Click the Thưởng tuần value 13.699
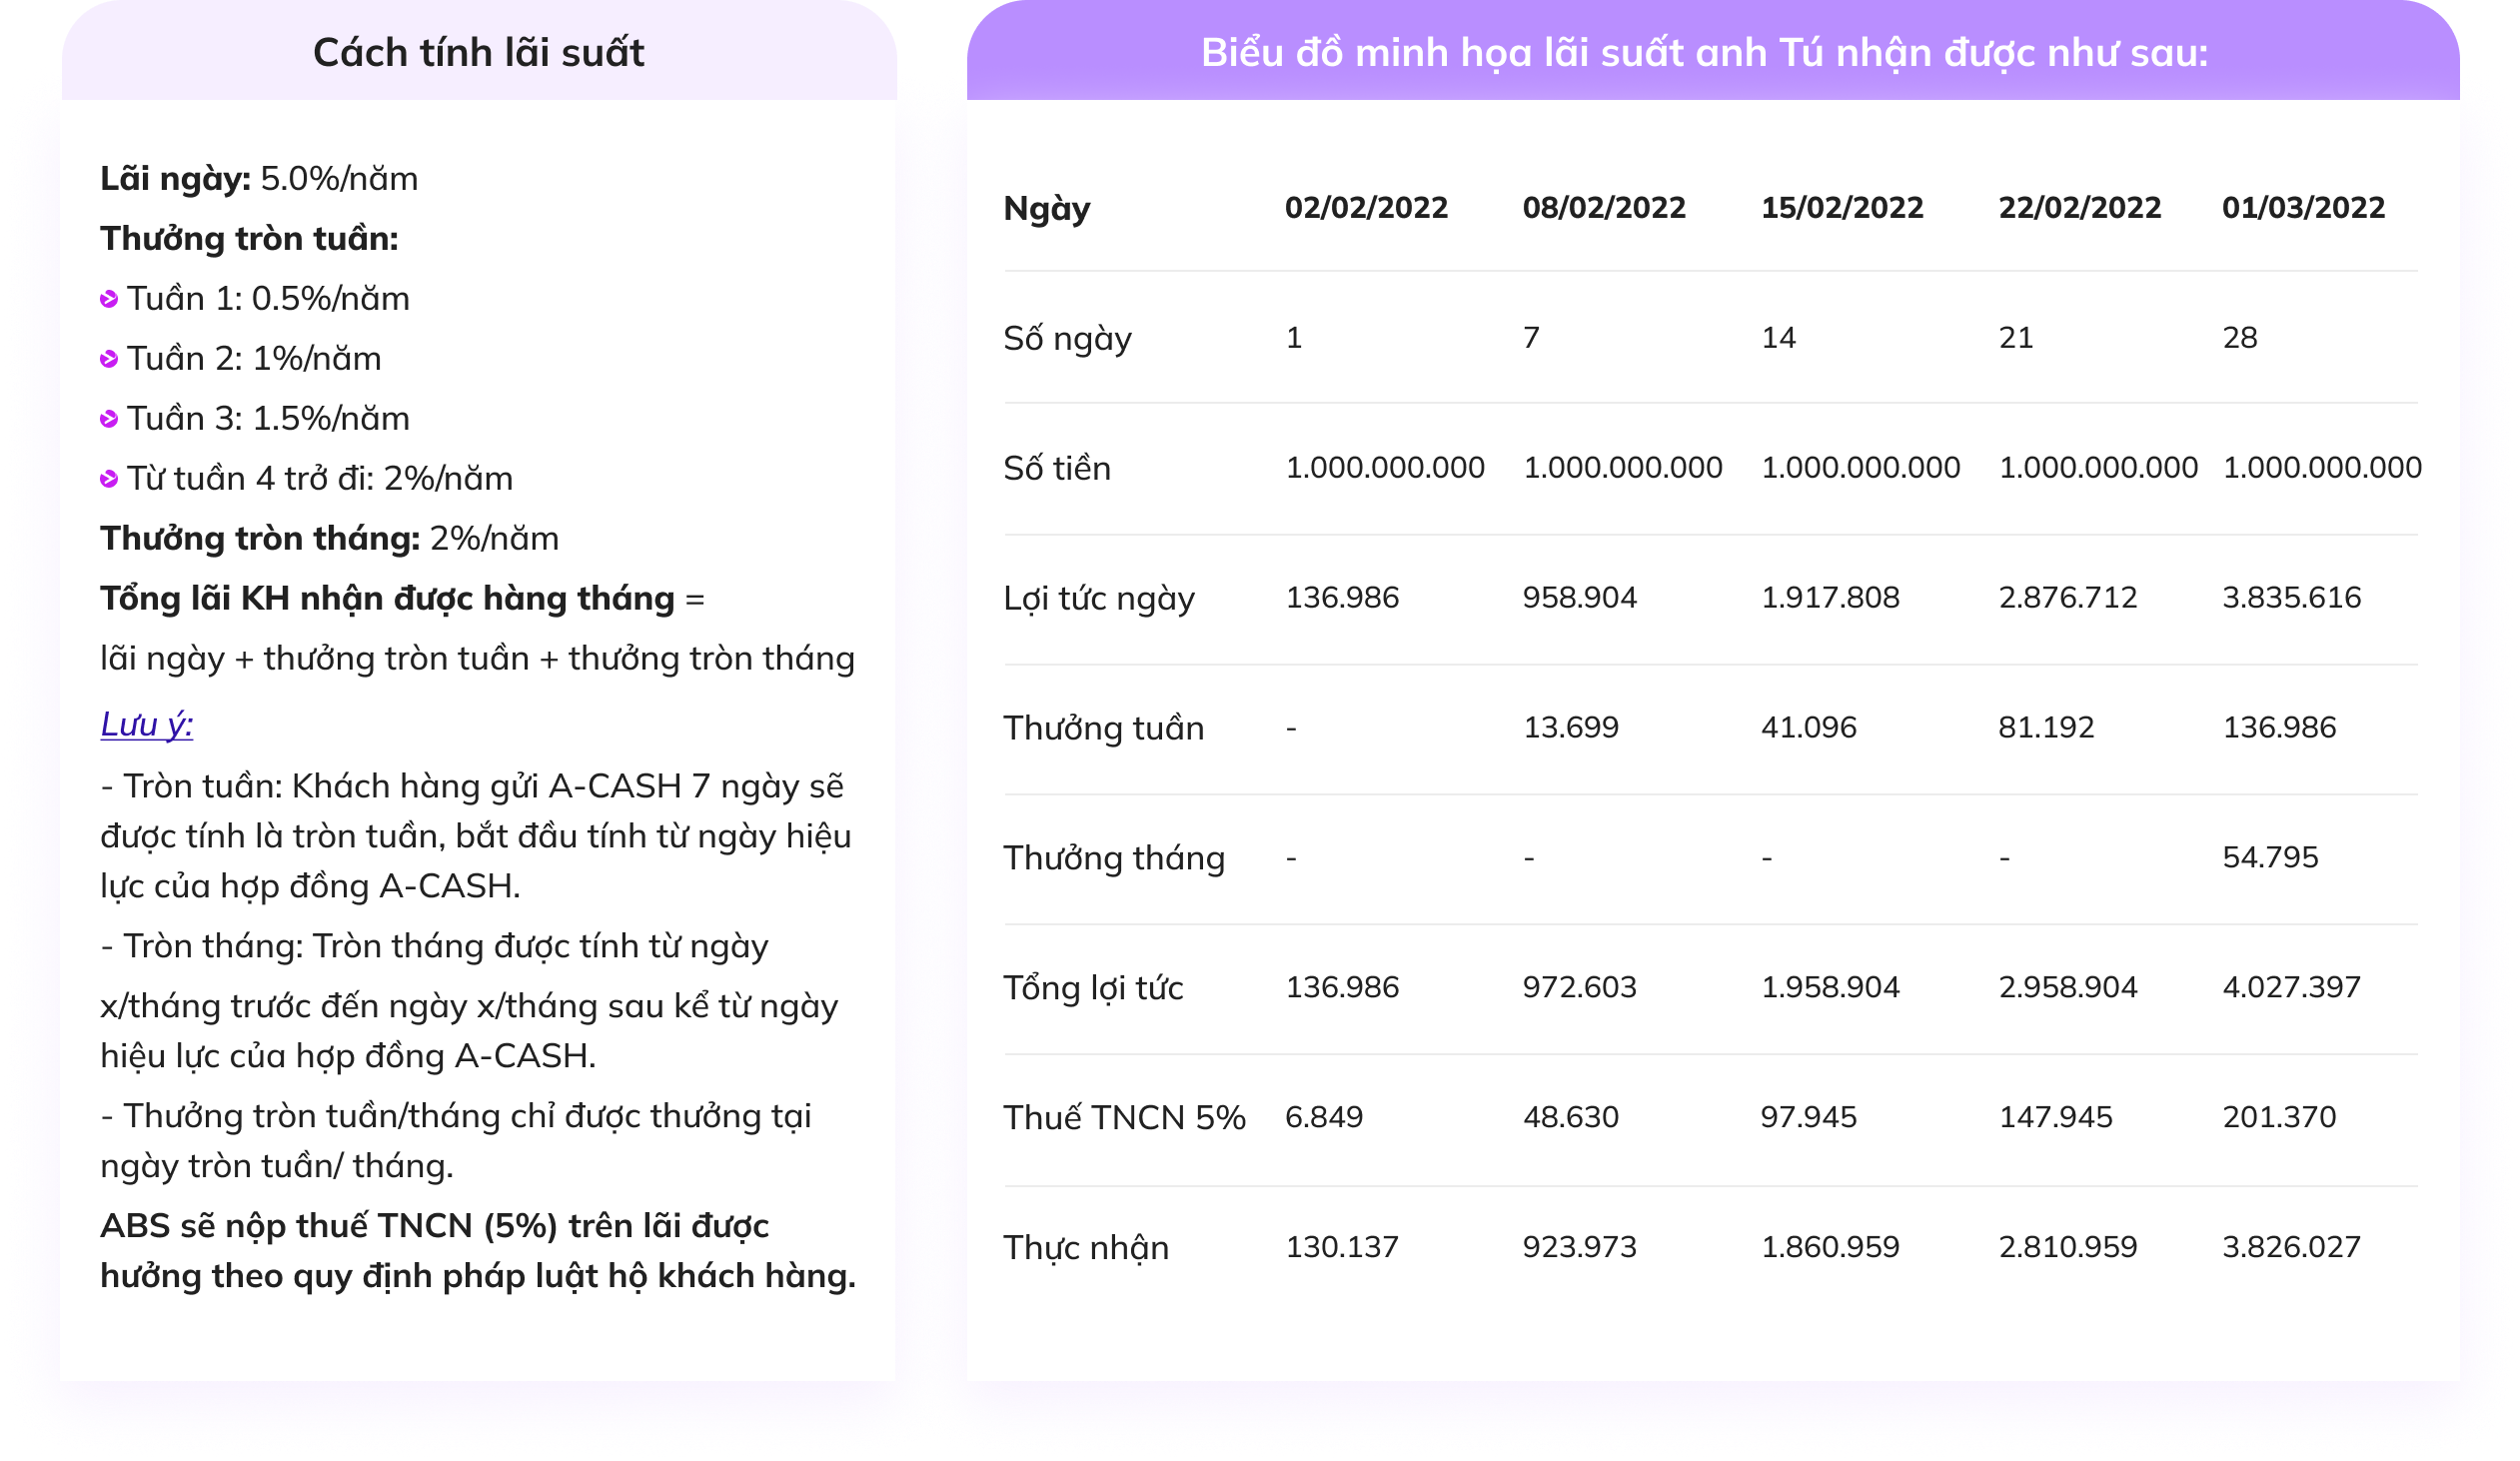2520x1461 pixels. click(1570, 727)
